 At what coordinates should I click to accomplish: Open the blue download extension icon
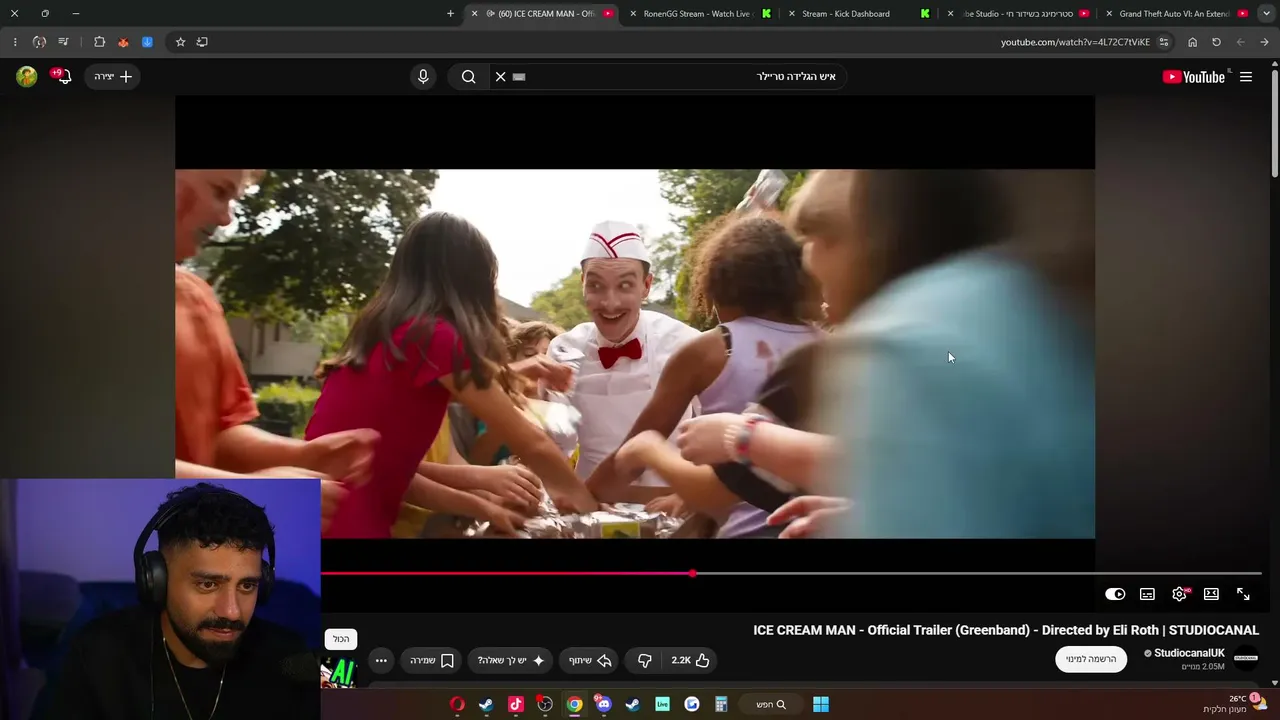point(147,42)
